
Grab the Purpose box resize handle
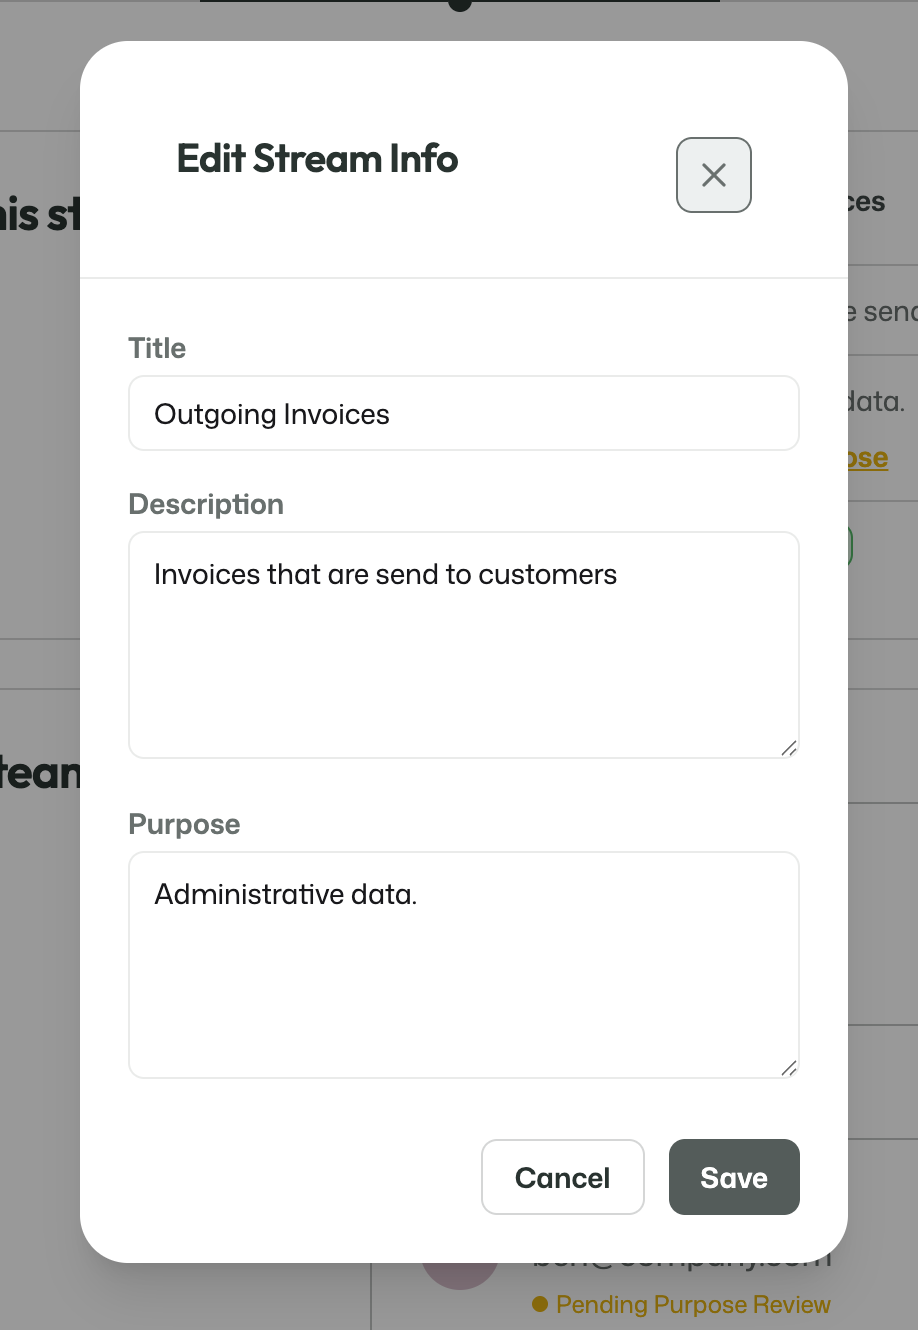tap(789, 1068)
